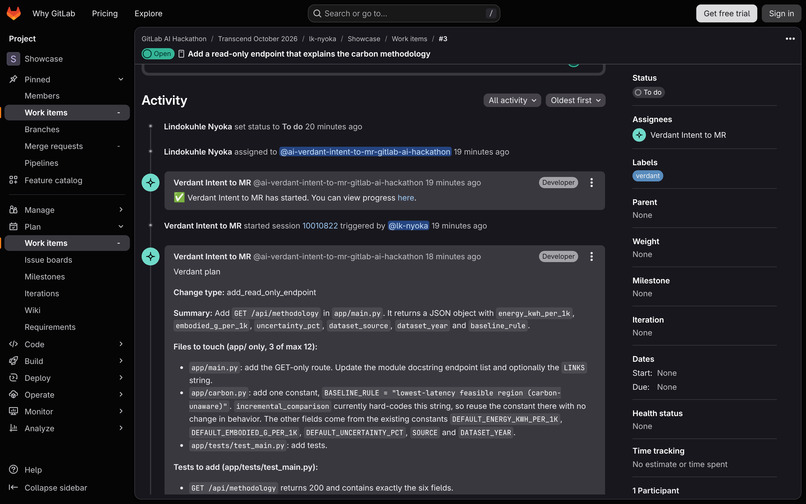The width and height of the screenshot is (806, 504).
Task: Open Requirements under Plan
Action: 50,327
